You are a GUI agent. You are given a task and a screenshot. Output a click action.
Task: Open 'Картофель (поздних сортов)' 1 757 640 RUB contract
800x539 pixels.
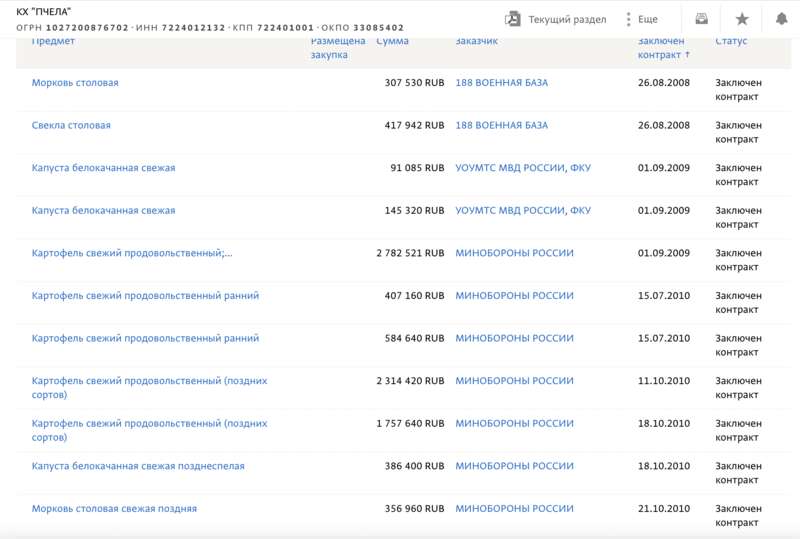[149, 430]
